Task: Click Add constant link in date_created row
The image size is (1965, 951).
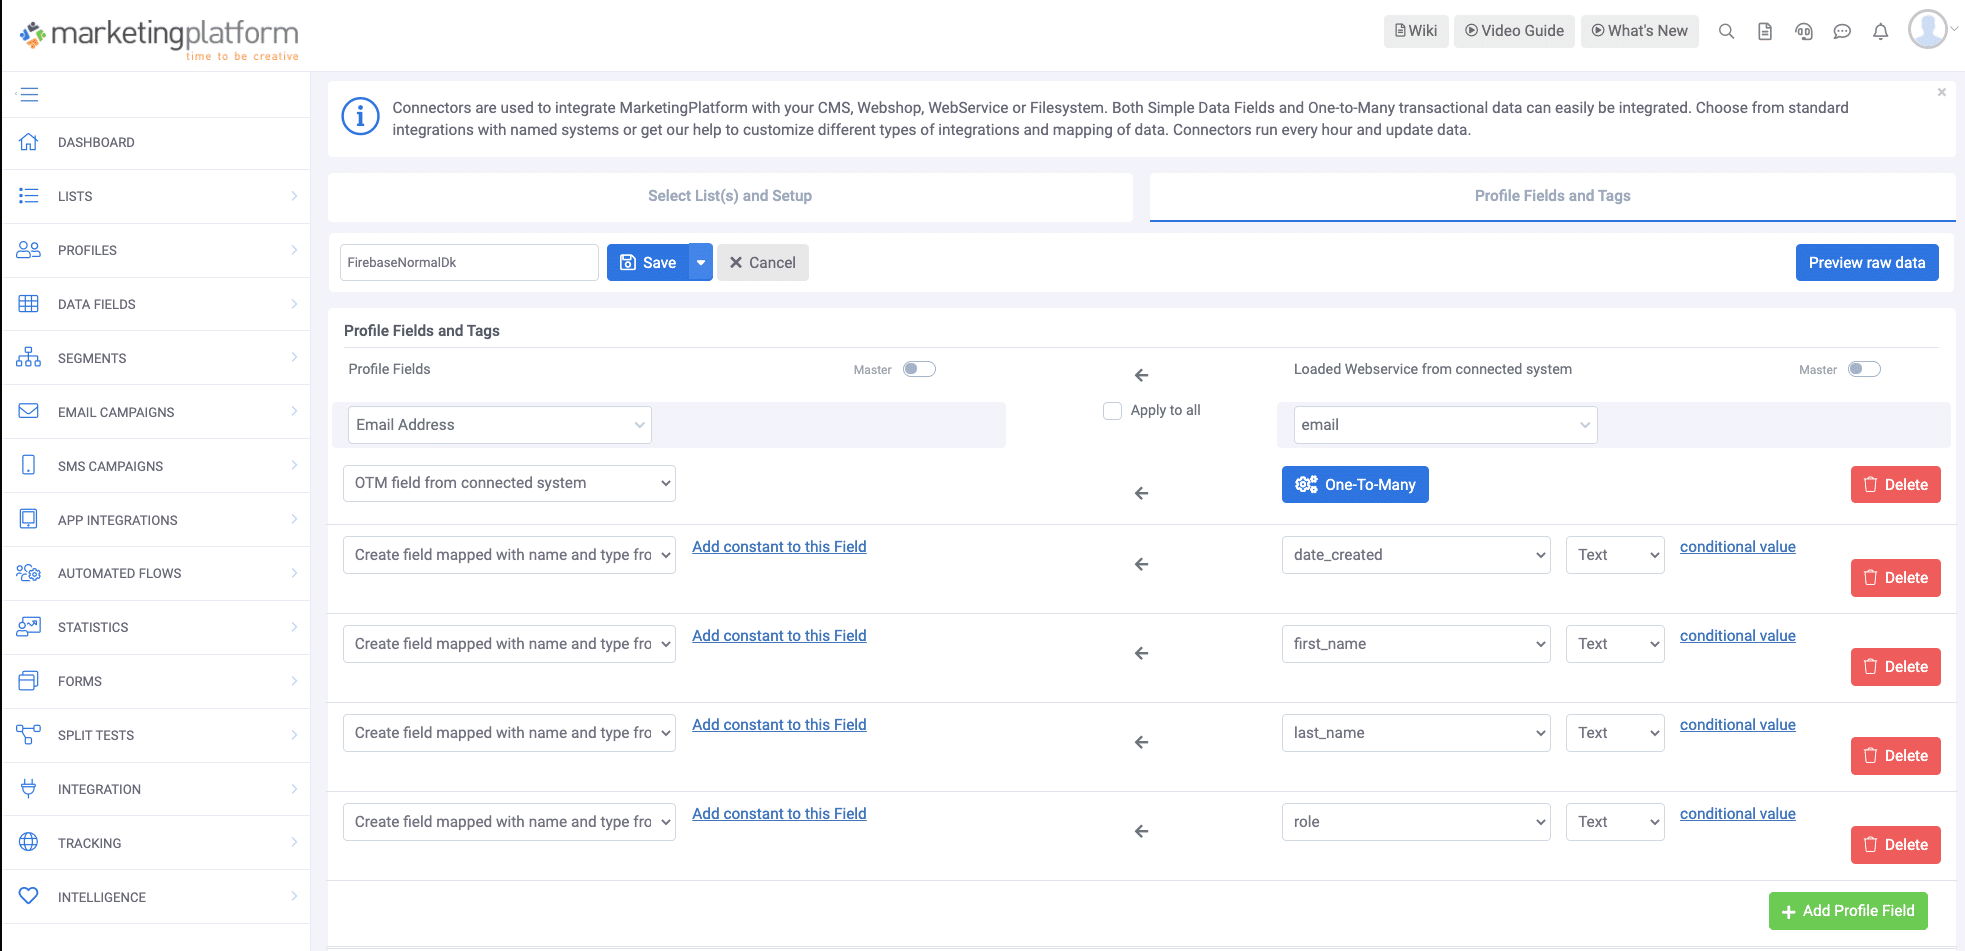Action: [779, 547]
